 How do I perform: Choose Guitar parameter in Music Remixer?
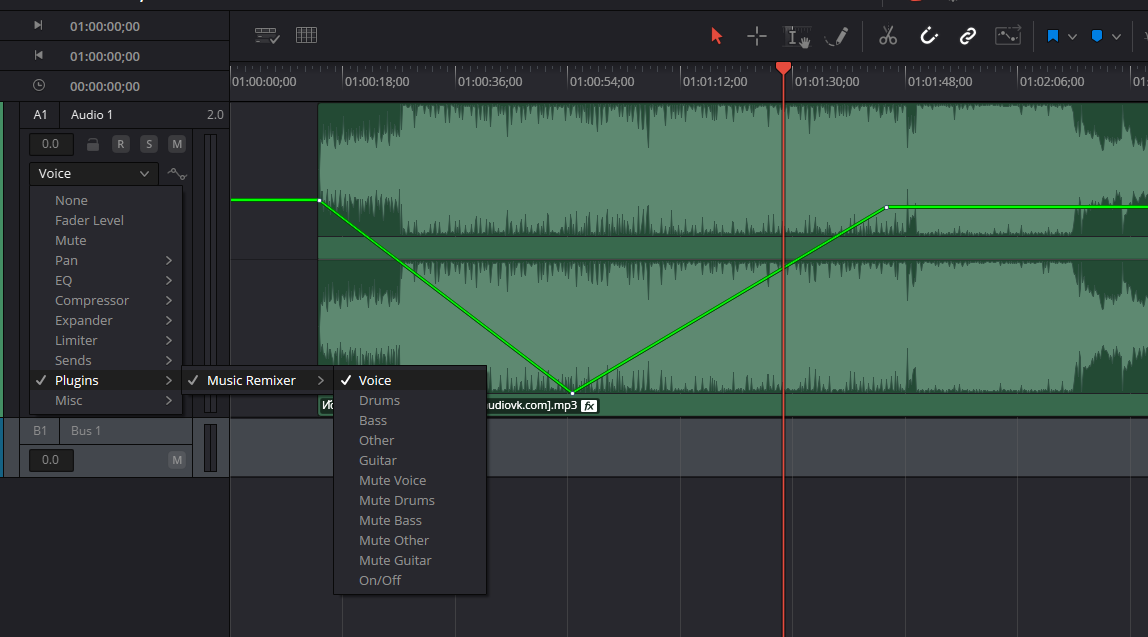[x=410, y=461]
